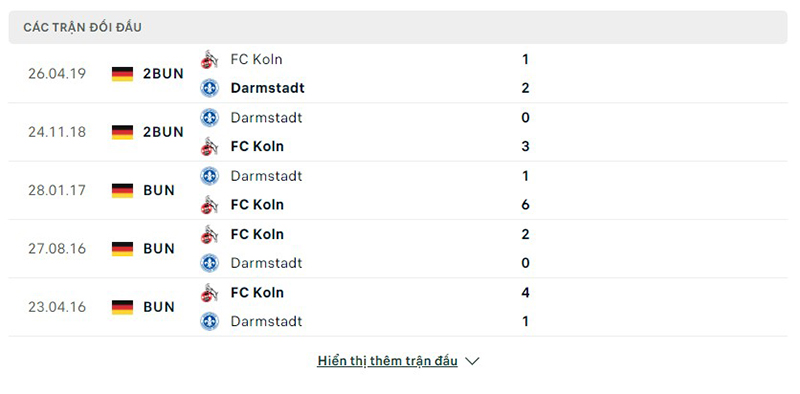The height and width of the screenshot is (394, 800).
Task: Click FC Koln name in 27.08.16 match
Action: point(257,234)
